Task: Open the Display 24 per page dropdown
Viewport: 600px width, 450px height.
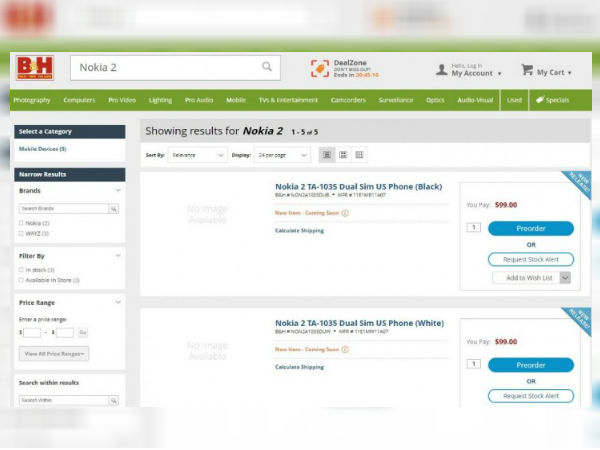Action: 282,155
